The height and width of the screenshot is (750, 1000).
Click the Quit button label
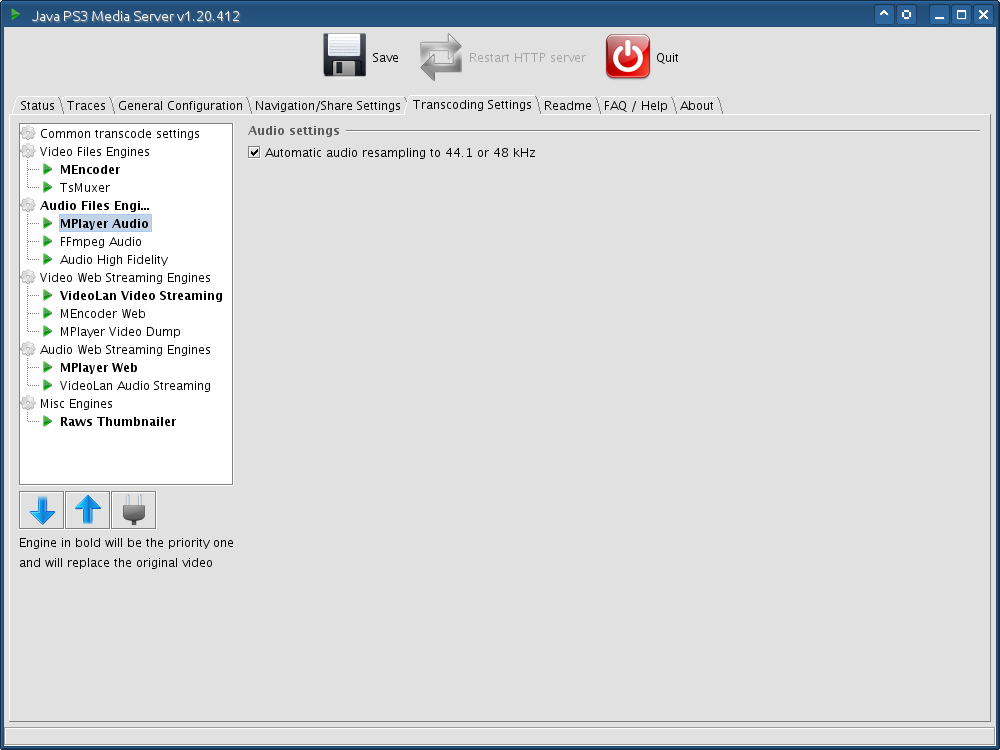[667, 57]
